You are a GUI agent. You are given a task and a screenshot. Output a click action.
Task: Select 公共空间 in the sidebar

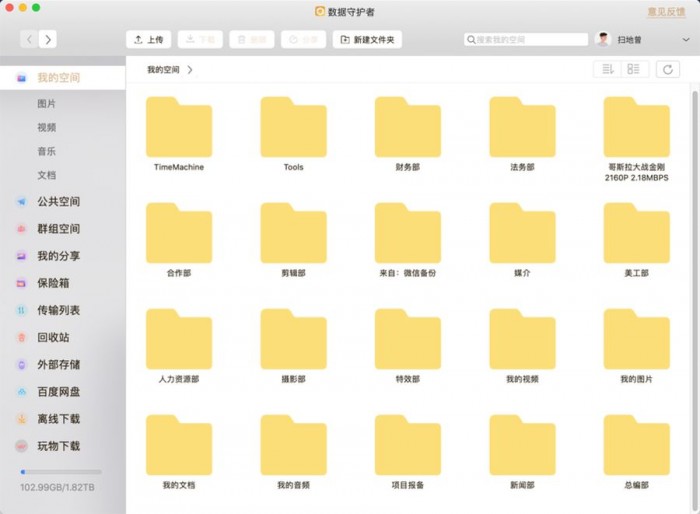(58, 201)
